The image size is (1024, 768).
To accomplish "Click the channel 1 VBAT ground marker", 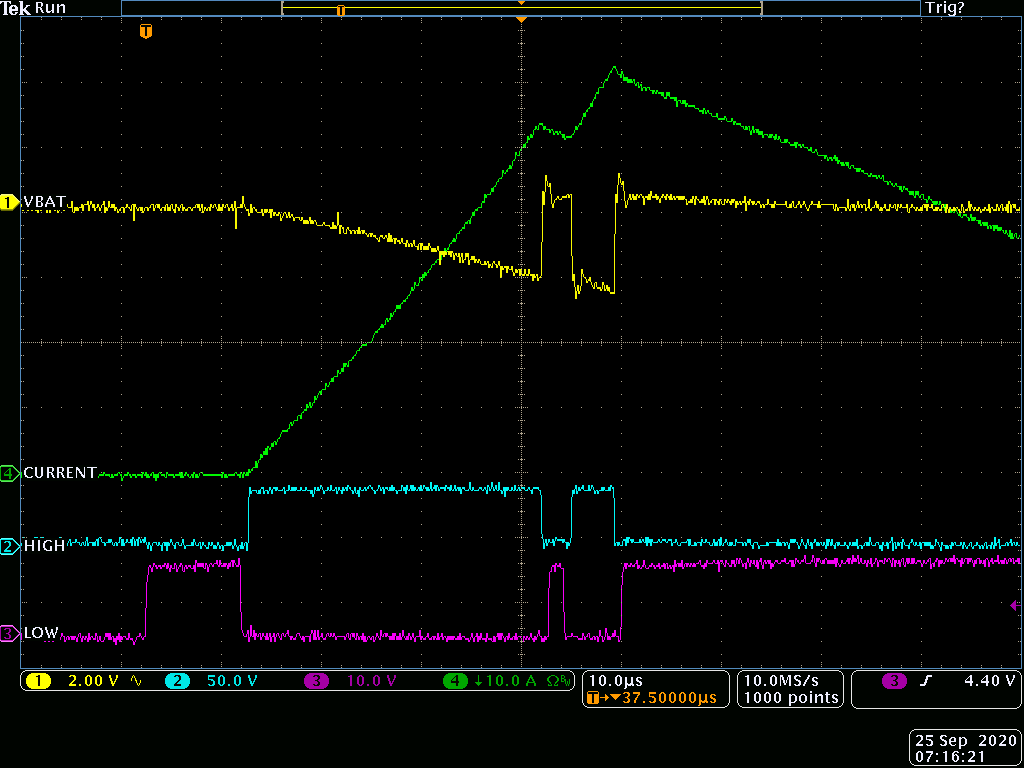I will [10, 202].
